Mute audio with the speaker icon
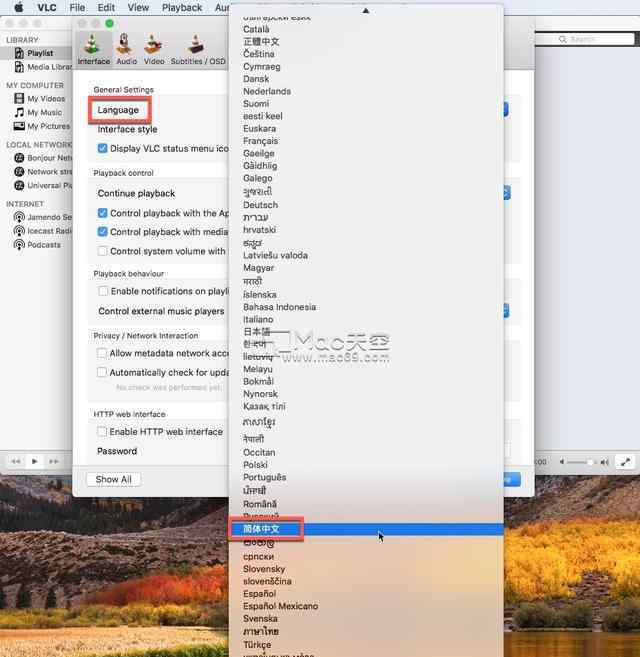This screenshot has width=640, height=657. click(562, 462)
